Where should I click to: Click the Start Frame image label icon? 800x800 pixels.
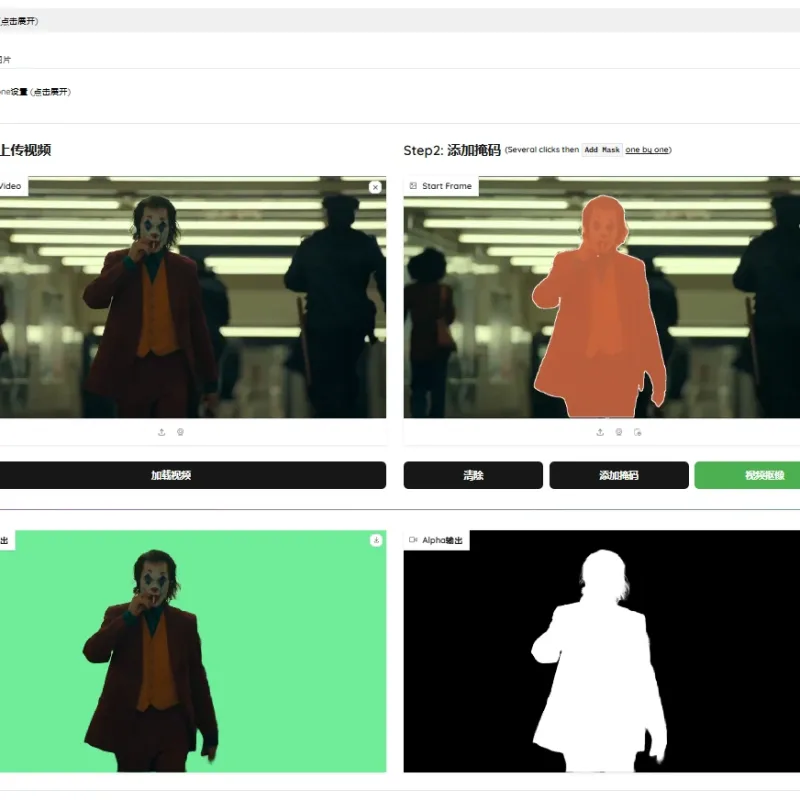[413, 186]
